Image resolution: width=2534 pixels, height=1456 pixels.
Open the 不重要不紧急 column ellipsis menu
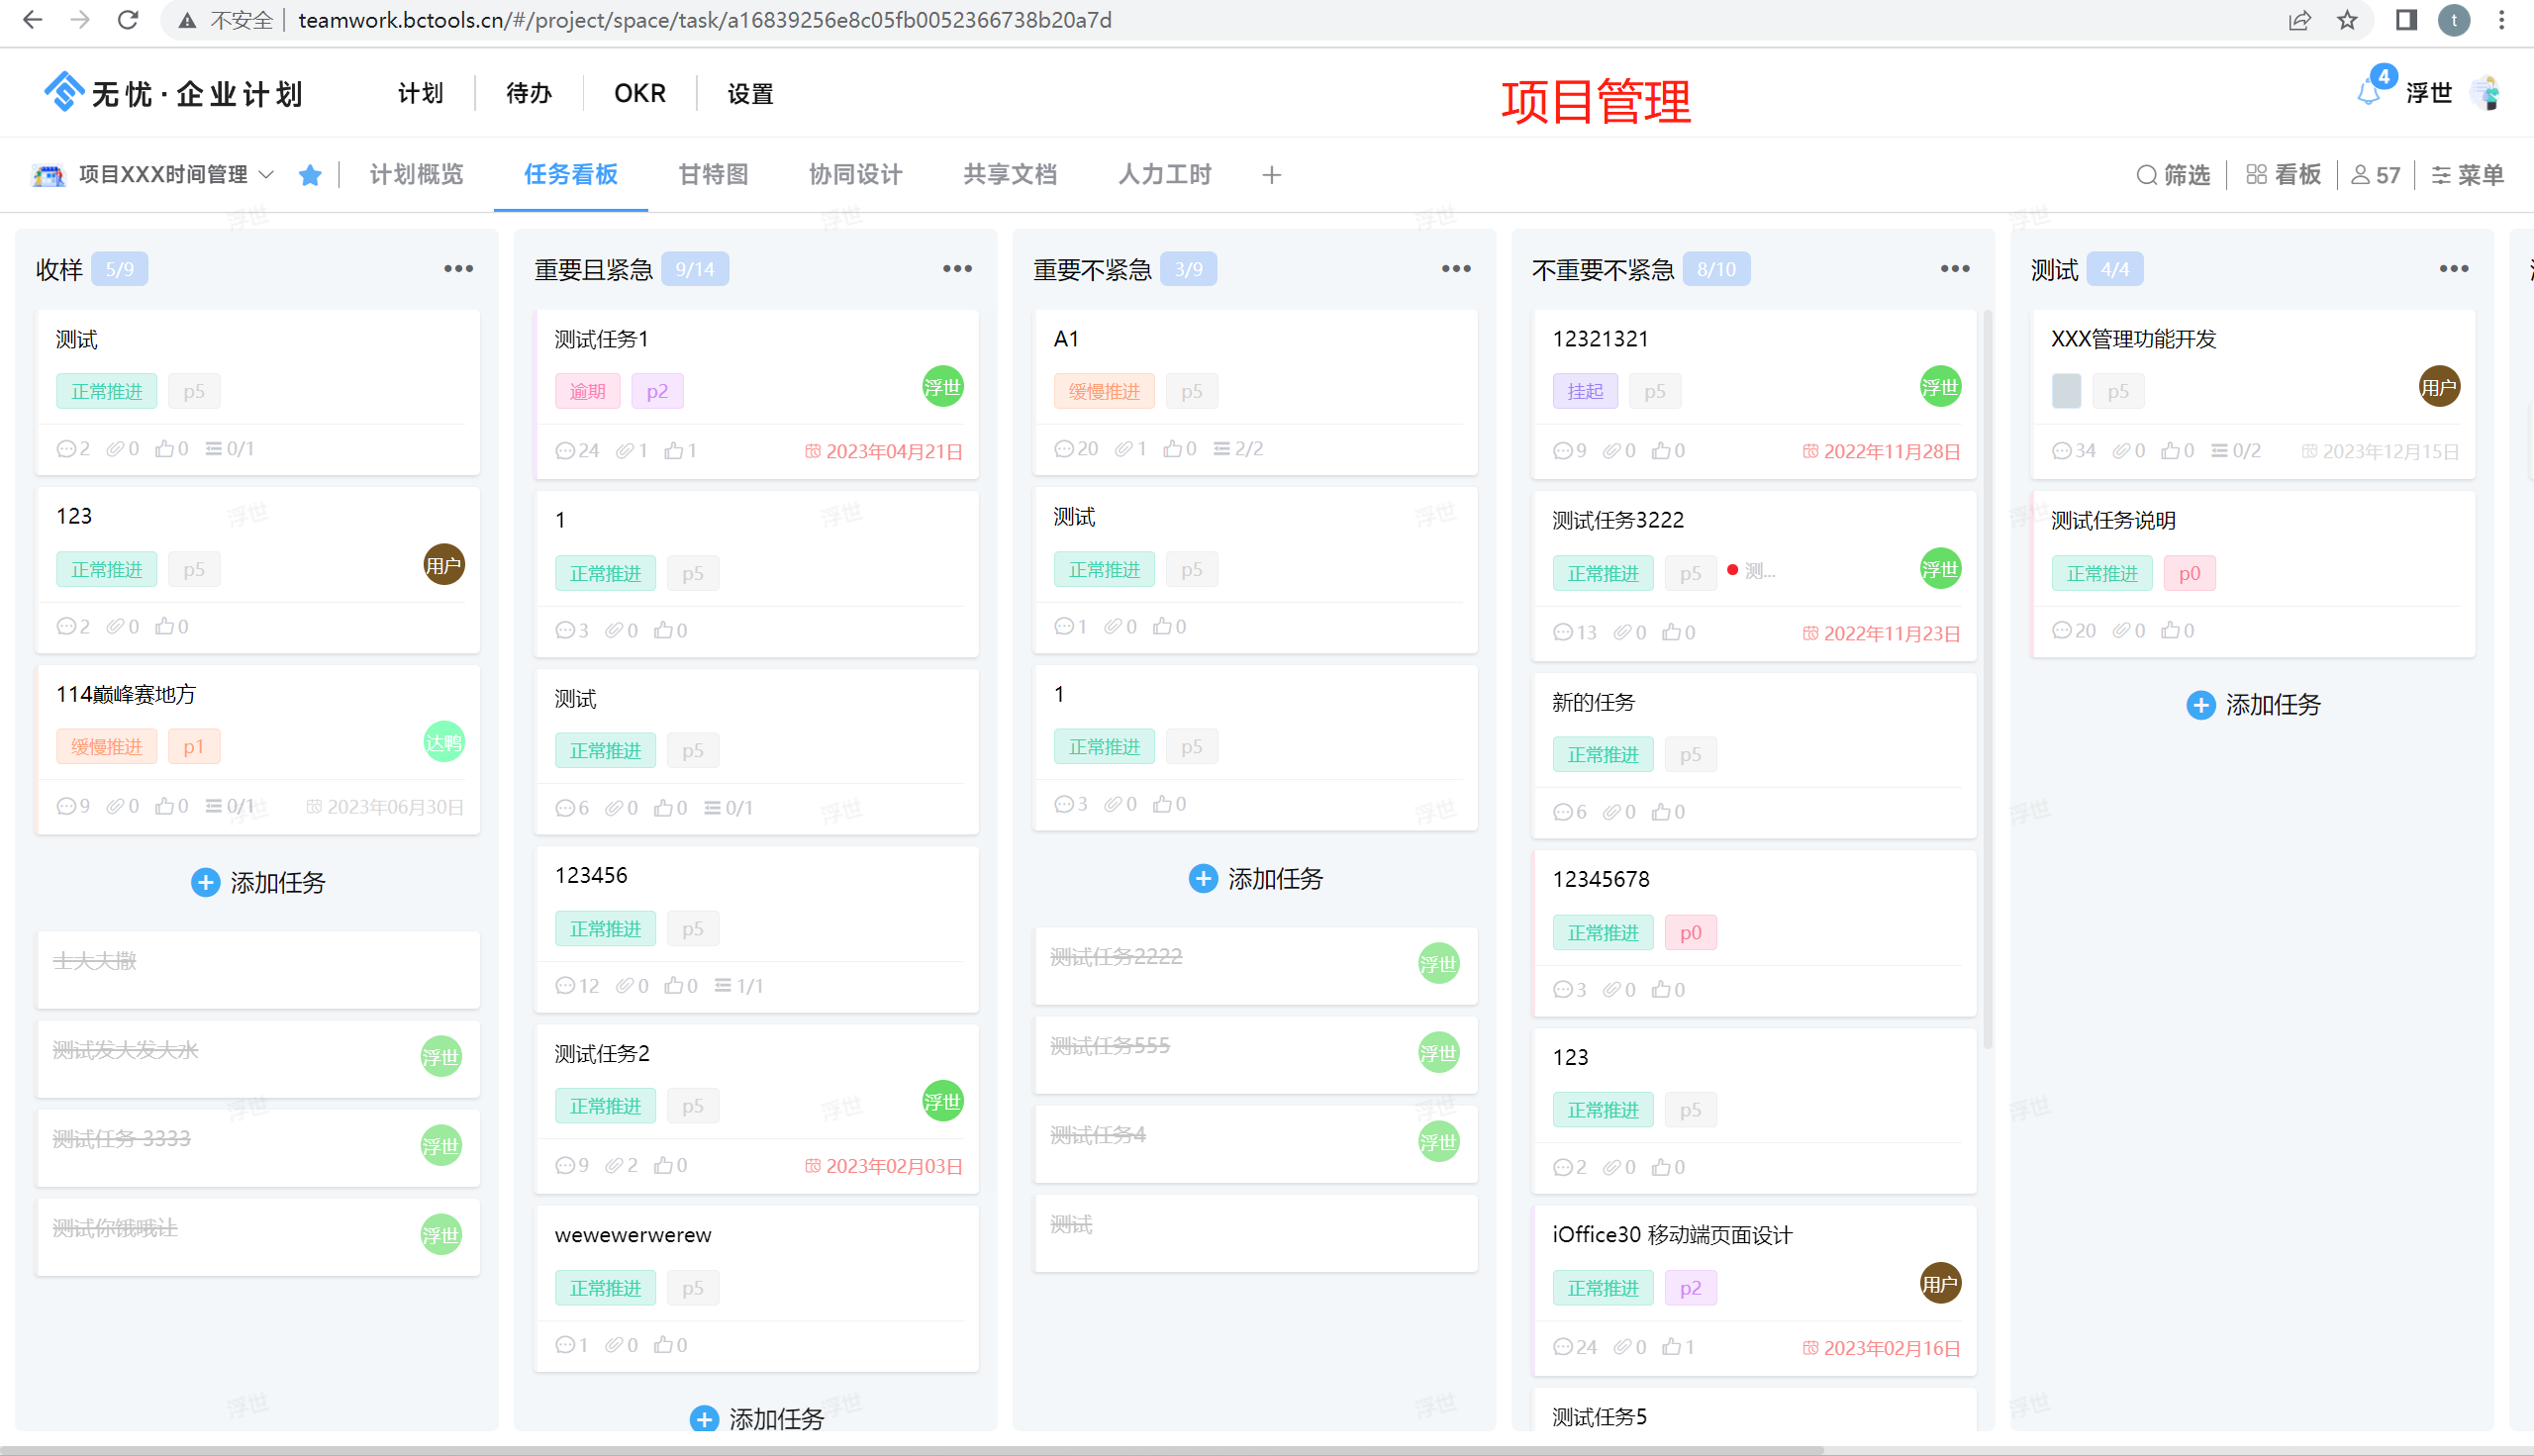[1954, 269]
